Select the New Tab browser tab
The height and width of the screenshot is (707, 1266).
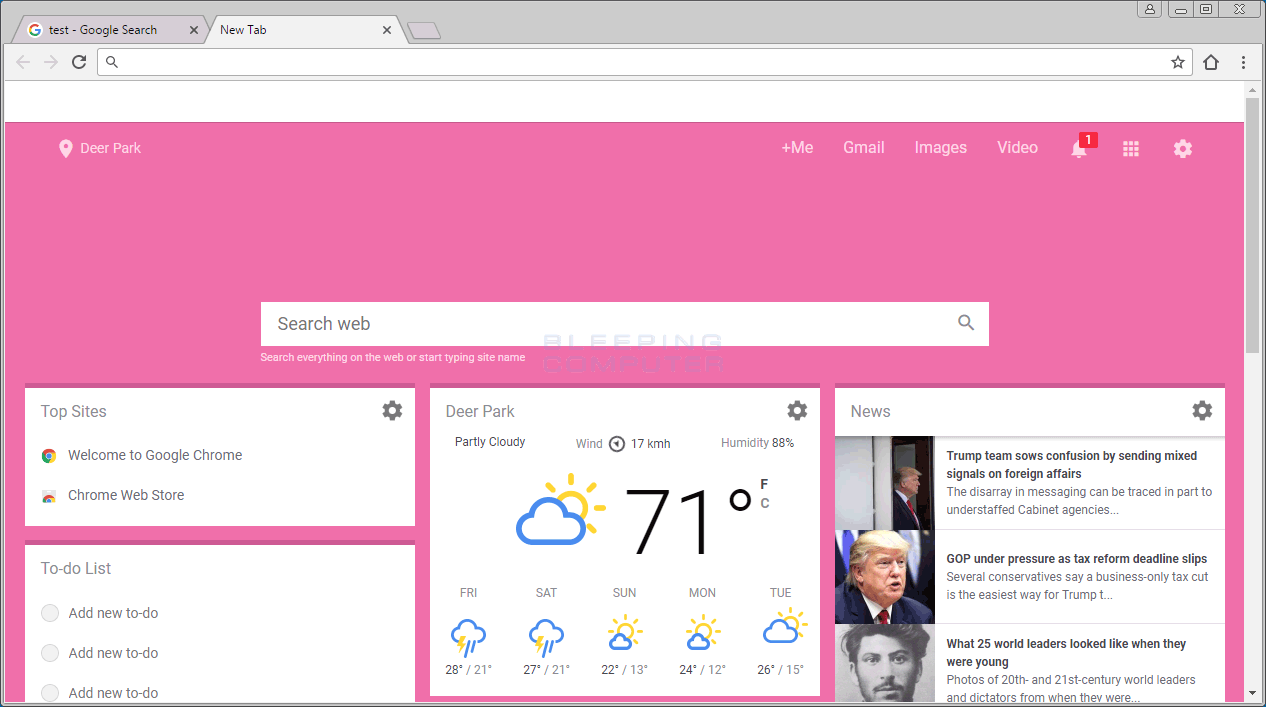(x=290, y=29)
